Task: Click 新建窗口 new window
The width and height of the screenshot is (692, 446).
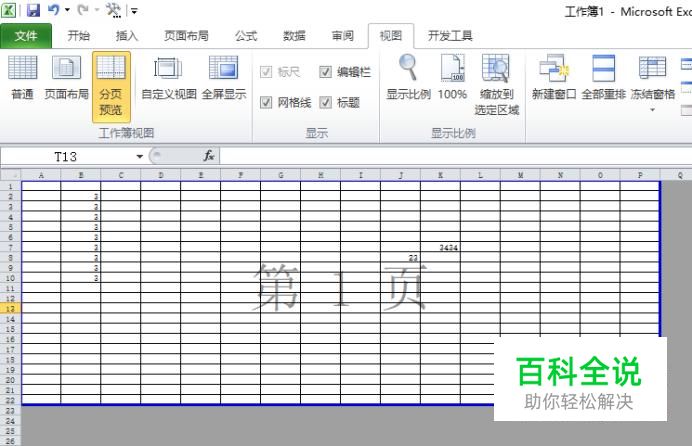Action: coord(554,78)
